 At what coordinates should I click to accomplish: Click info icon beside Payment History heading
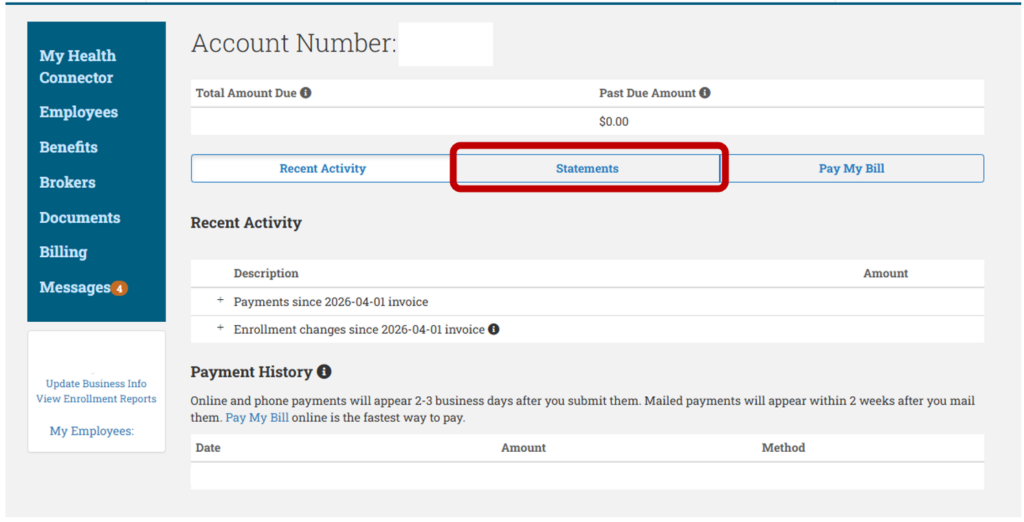[324, 372]
